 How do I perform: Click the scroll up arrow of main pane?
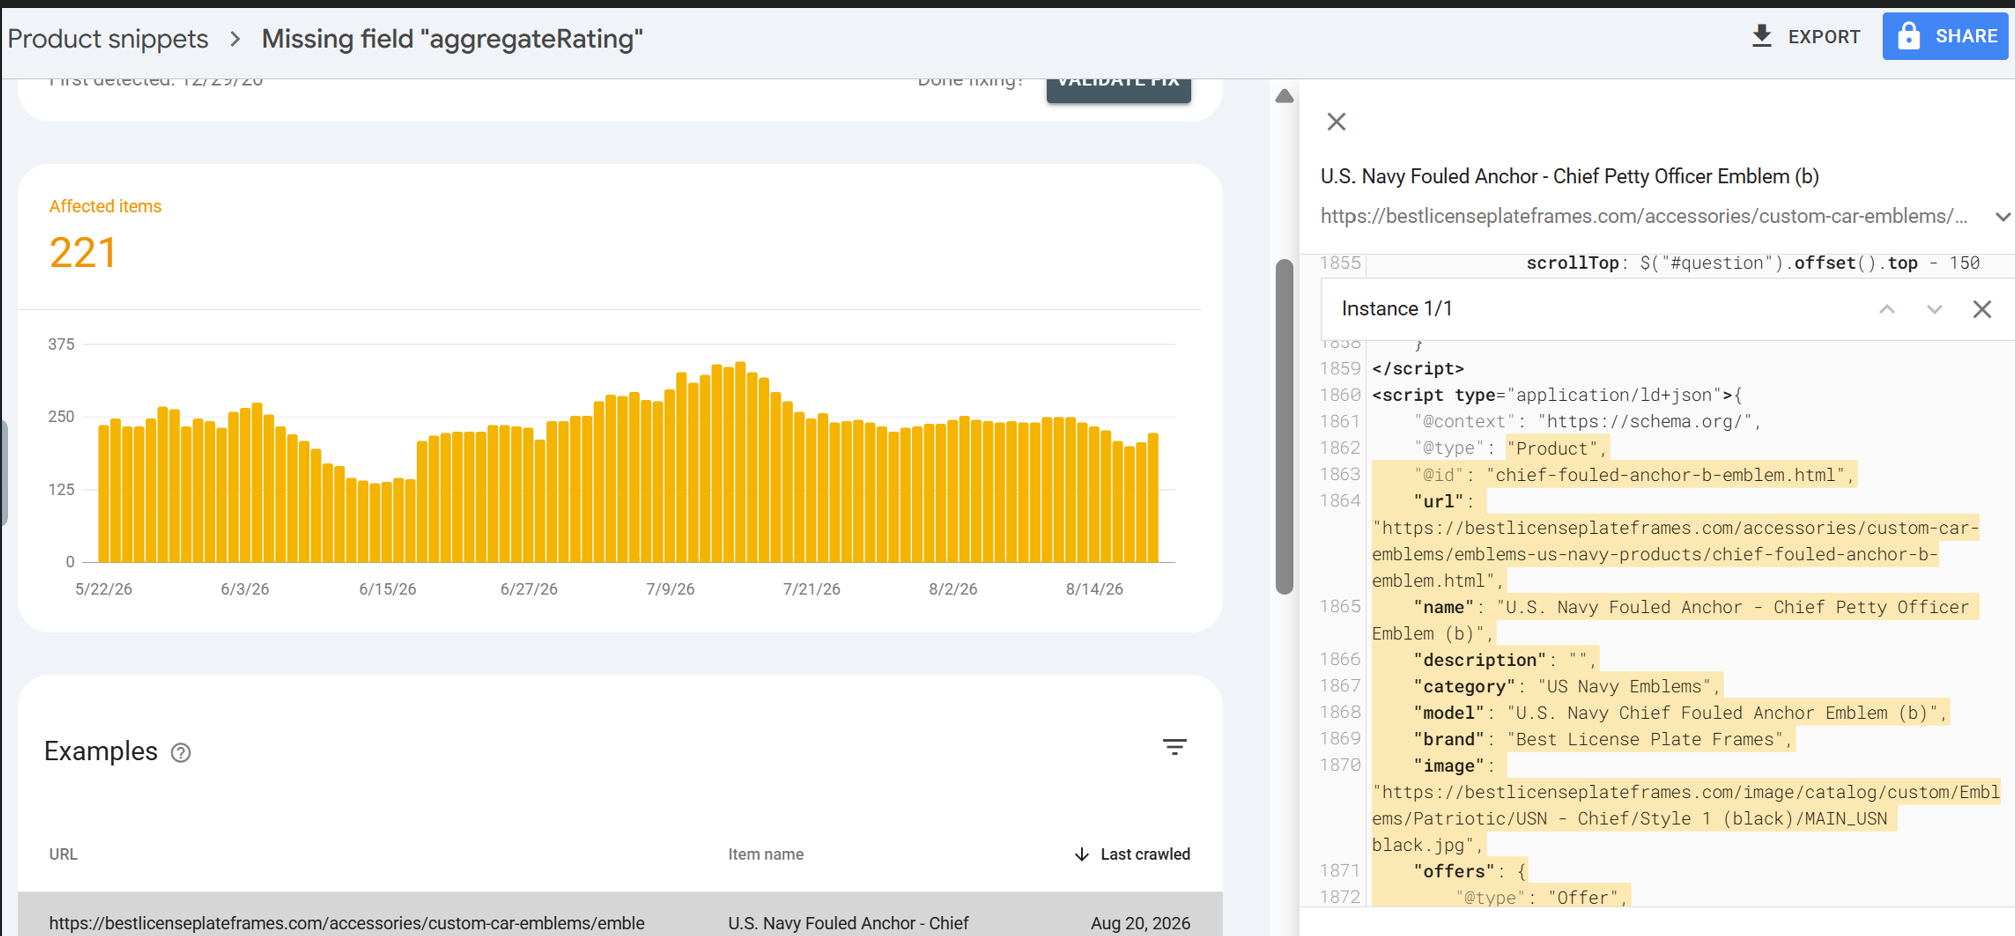(x=1285, y=96)
